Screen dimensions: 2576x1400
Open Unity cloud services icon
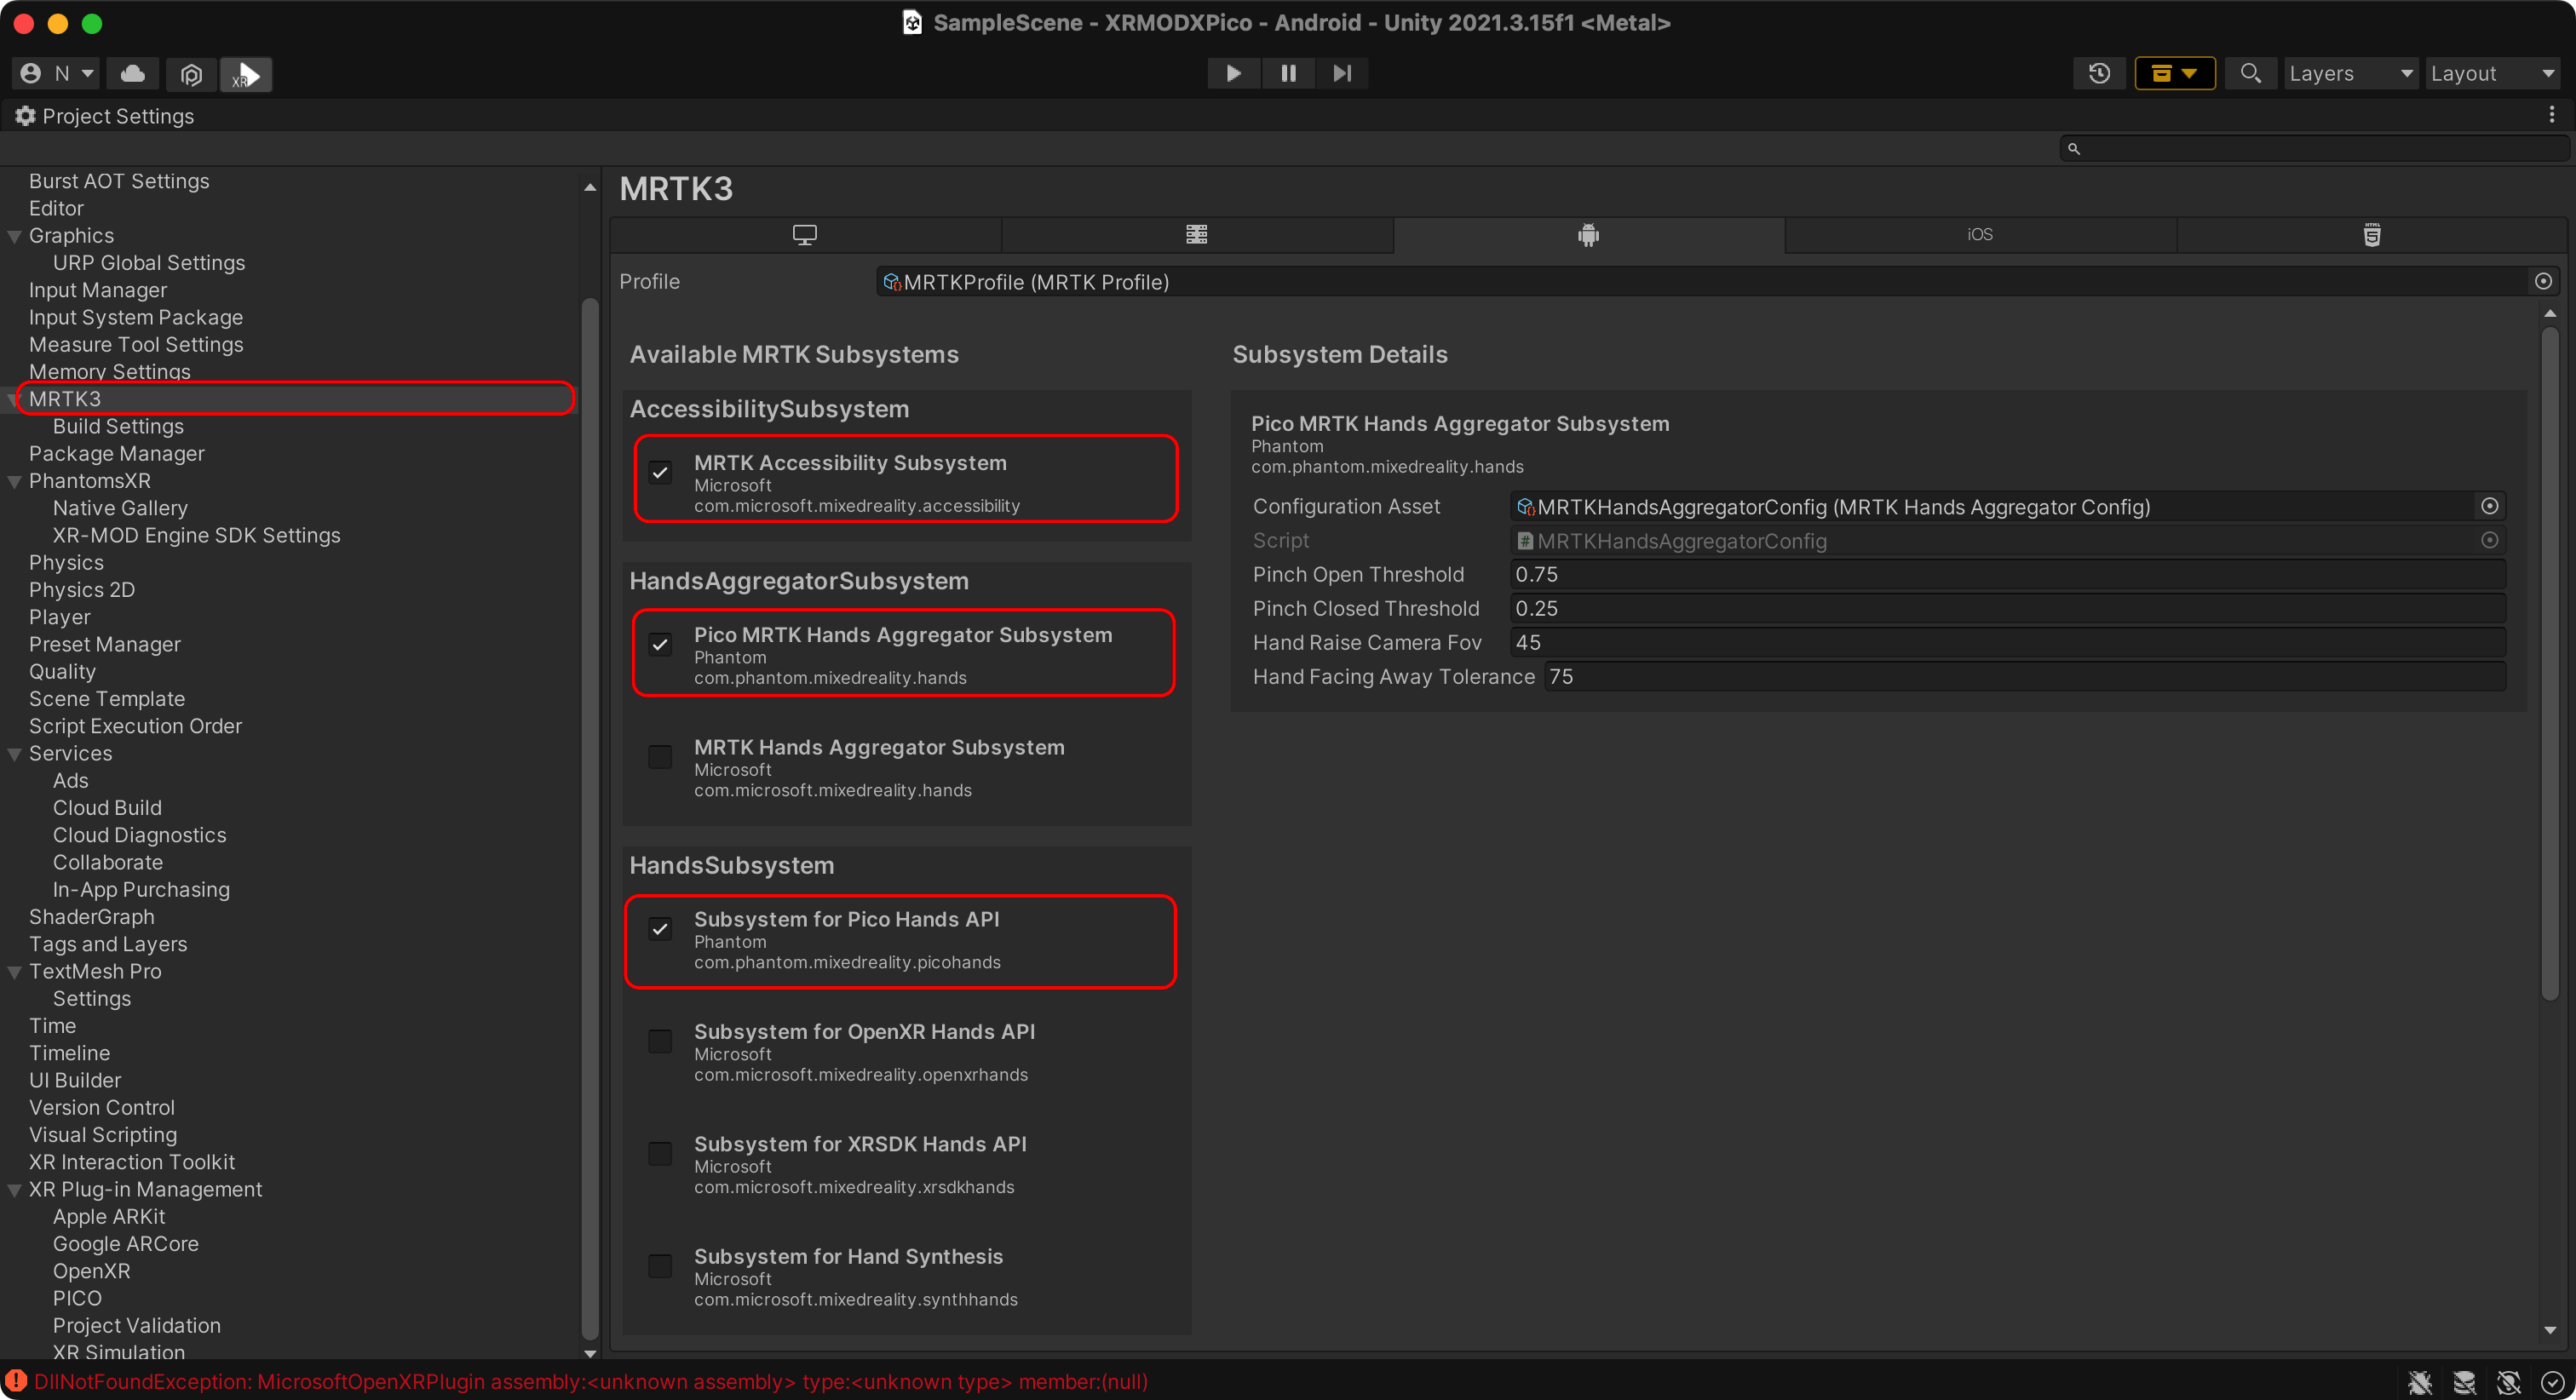[133, 73]
